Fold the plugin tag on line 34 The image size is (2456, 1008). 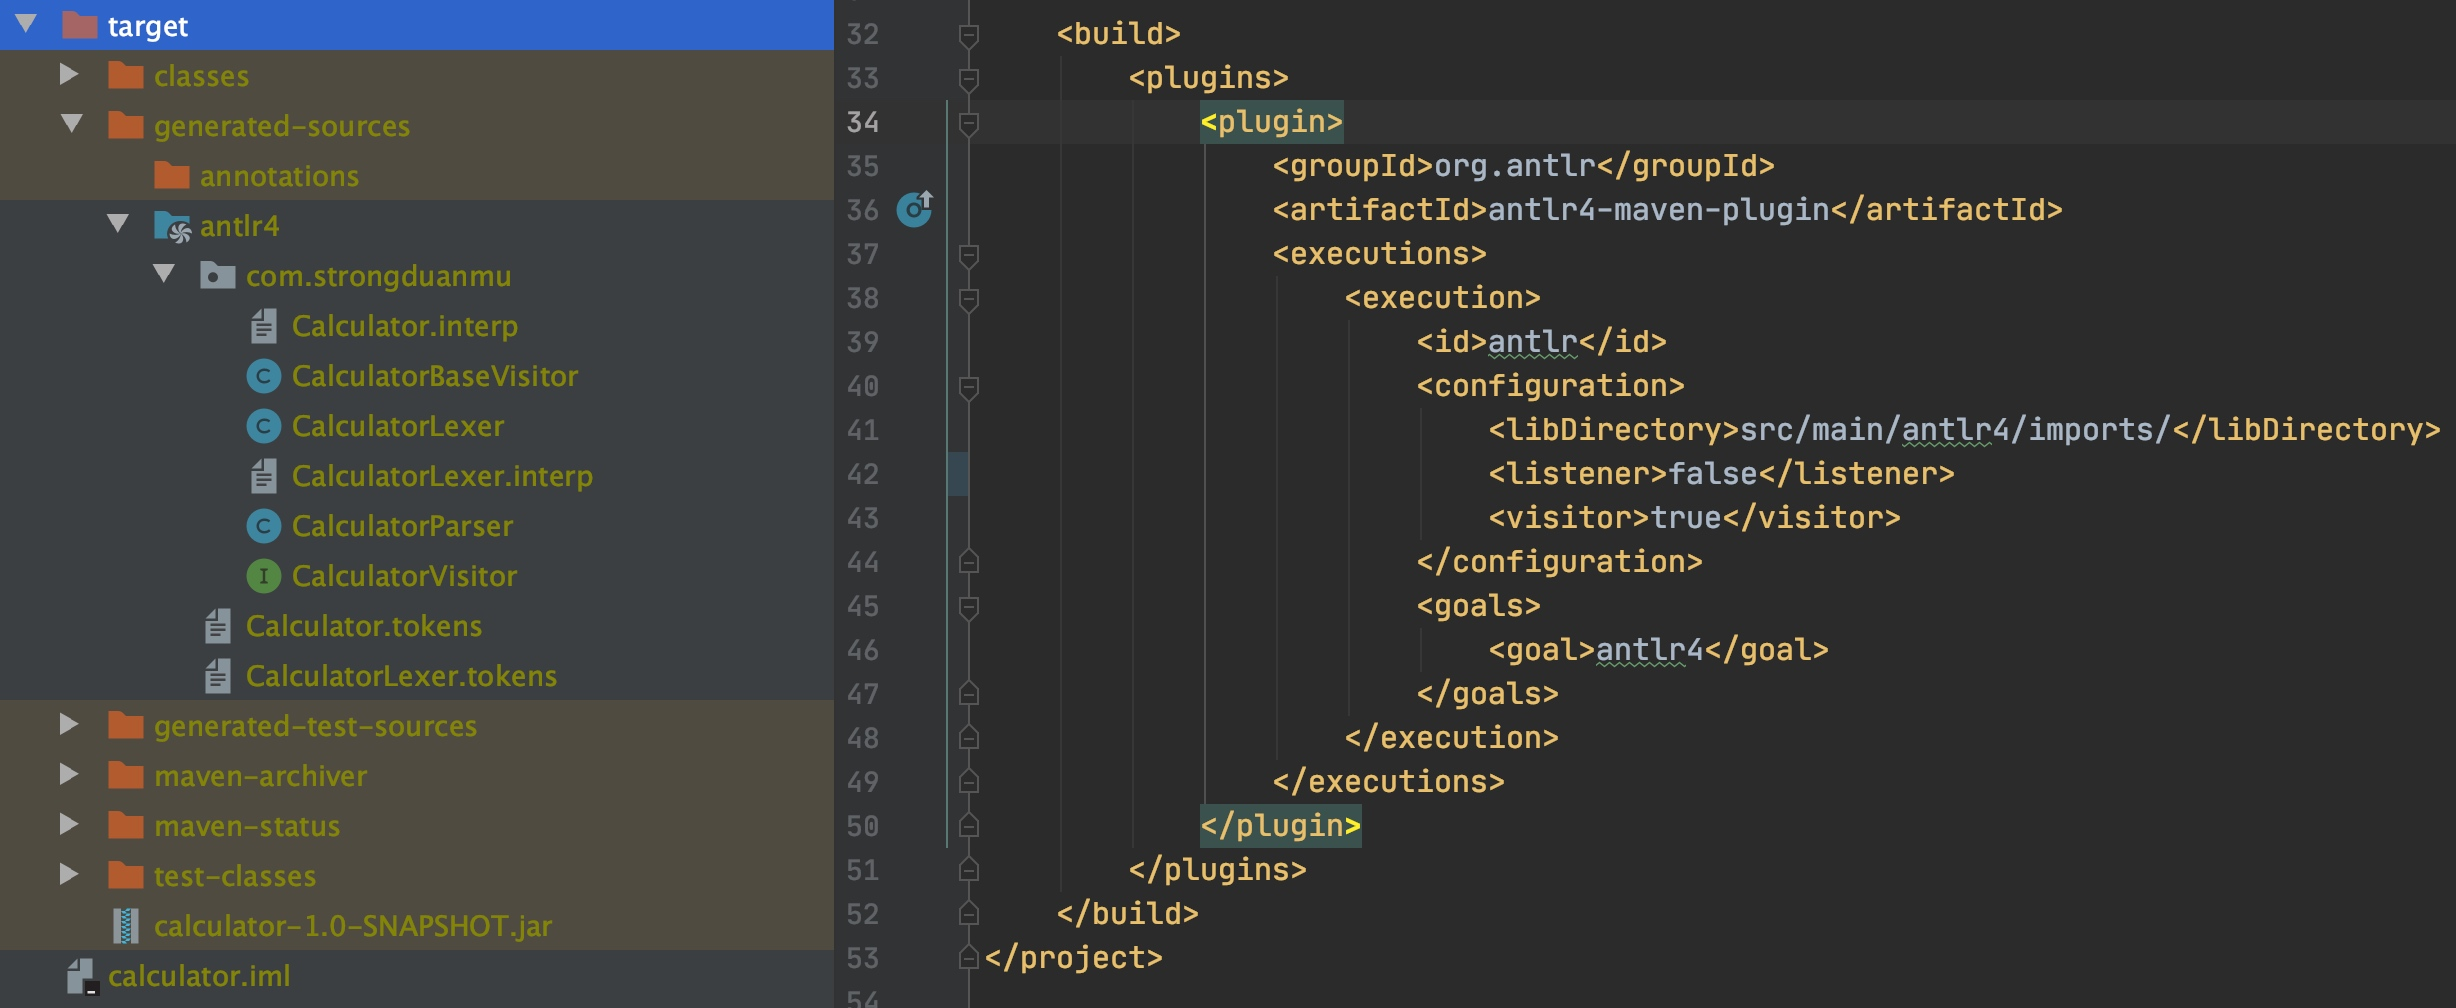click(x=968, y=123)
